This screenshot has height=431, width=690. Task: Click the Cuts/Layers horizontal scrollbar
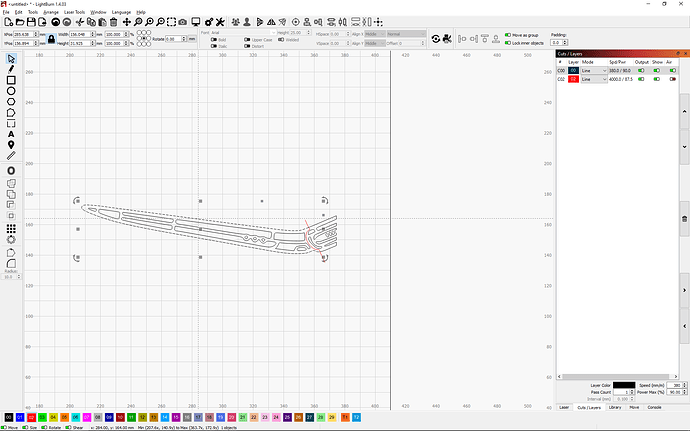coord(618,376)
